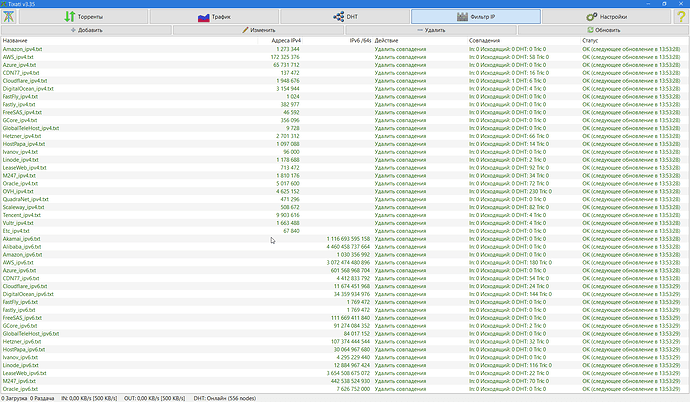Image resolution: width=690 pixels, height=402 pixels.
Task: Select the Scaleway_ipv4.txt entry
Action: [345, 208]
